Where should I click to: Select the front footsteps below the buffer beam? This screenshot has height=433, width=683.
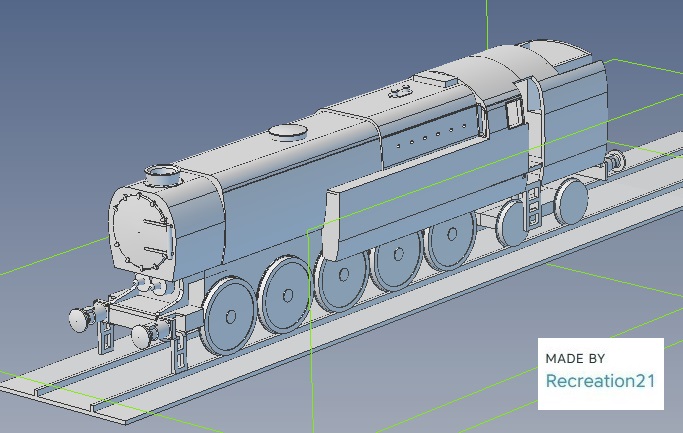click(180, 345)
